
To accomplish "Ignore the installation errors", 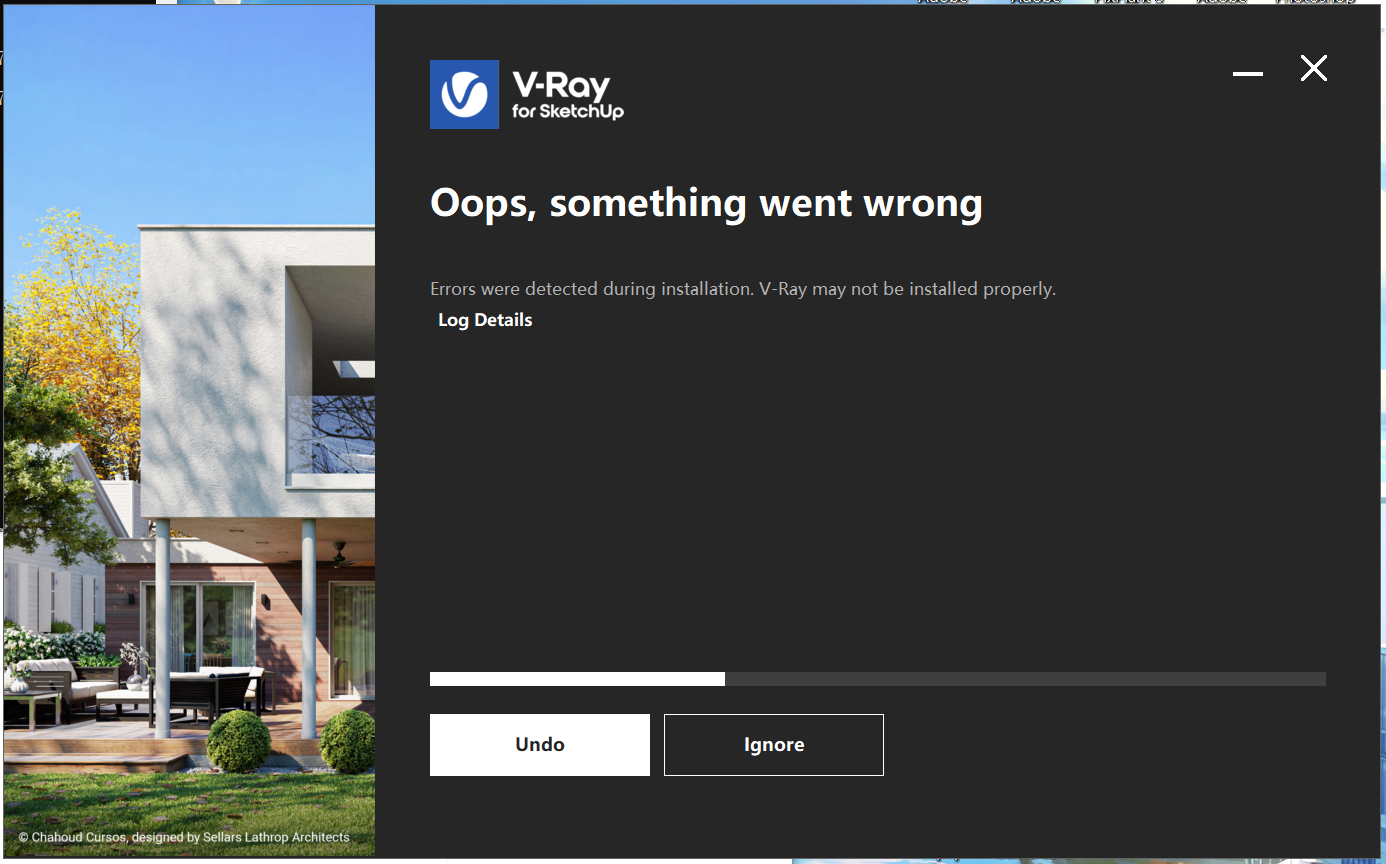I will coord(774,745).
